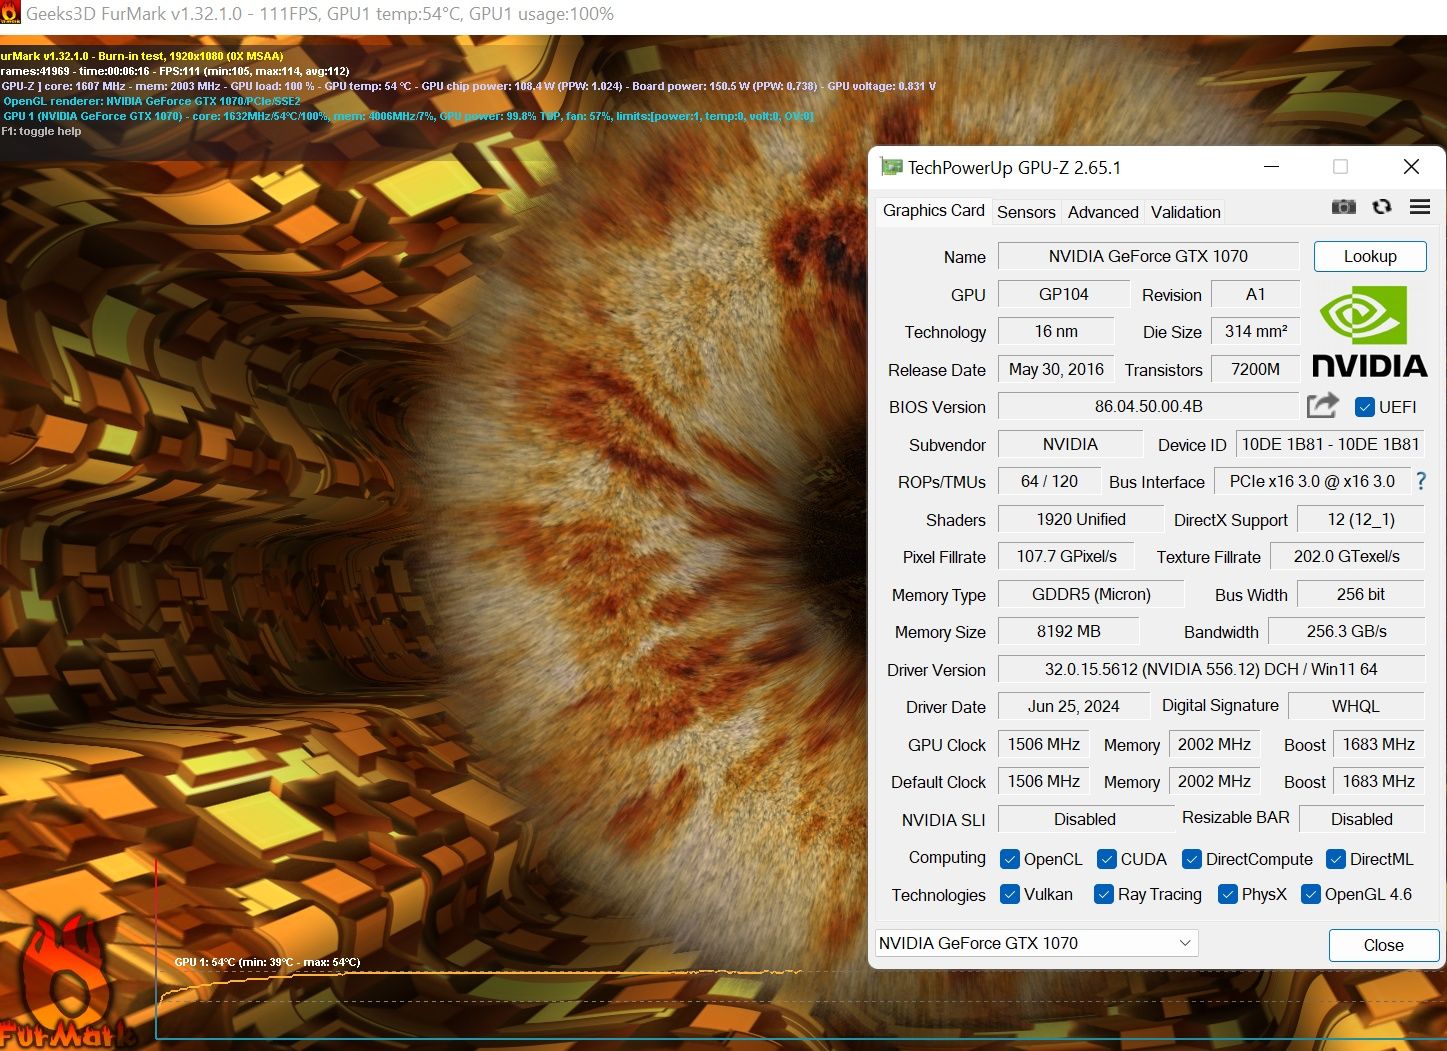Click the Transistors value 7200M

[x=1255, y=369]
